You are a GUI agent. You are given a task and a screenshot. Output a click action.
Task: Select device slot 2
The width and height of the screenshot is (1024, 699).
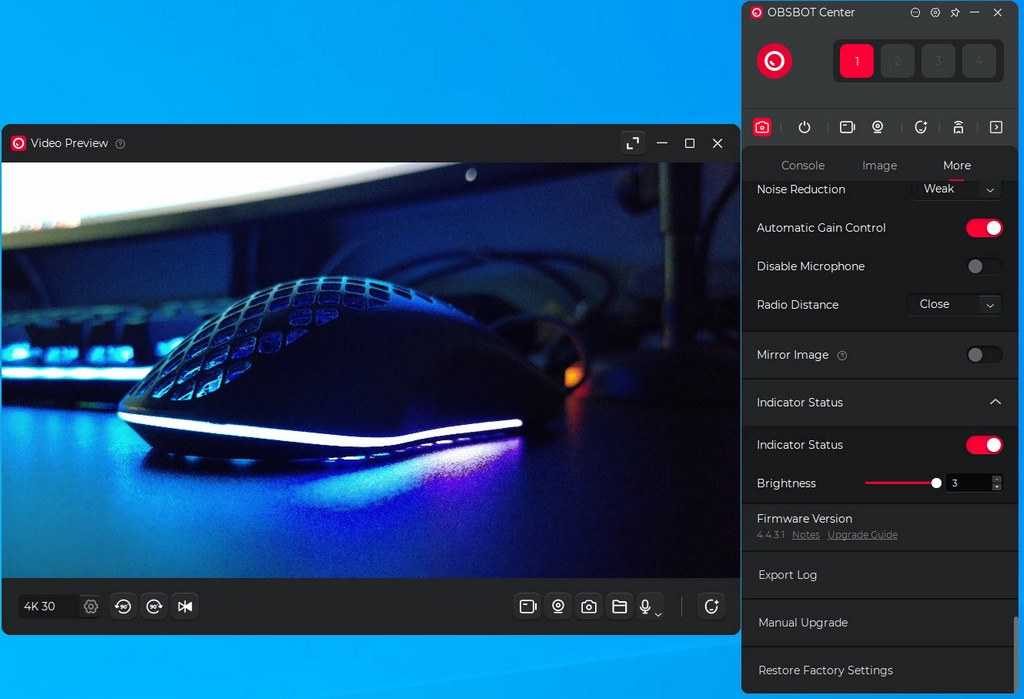[x=897, y=61]
